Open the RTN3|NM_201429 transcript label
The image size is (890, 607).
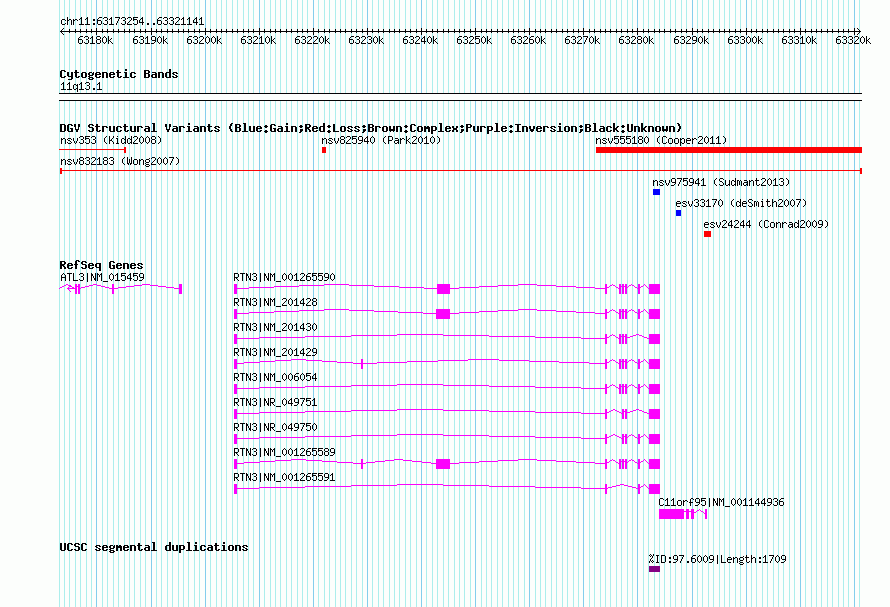pos(275,352)
